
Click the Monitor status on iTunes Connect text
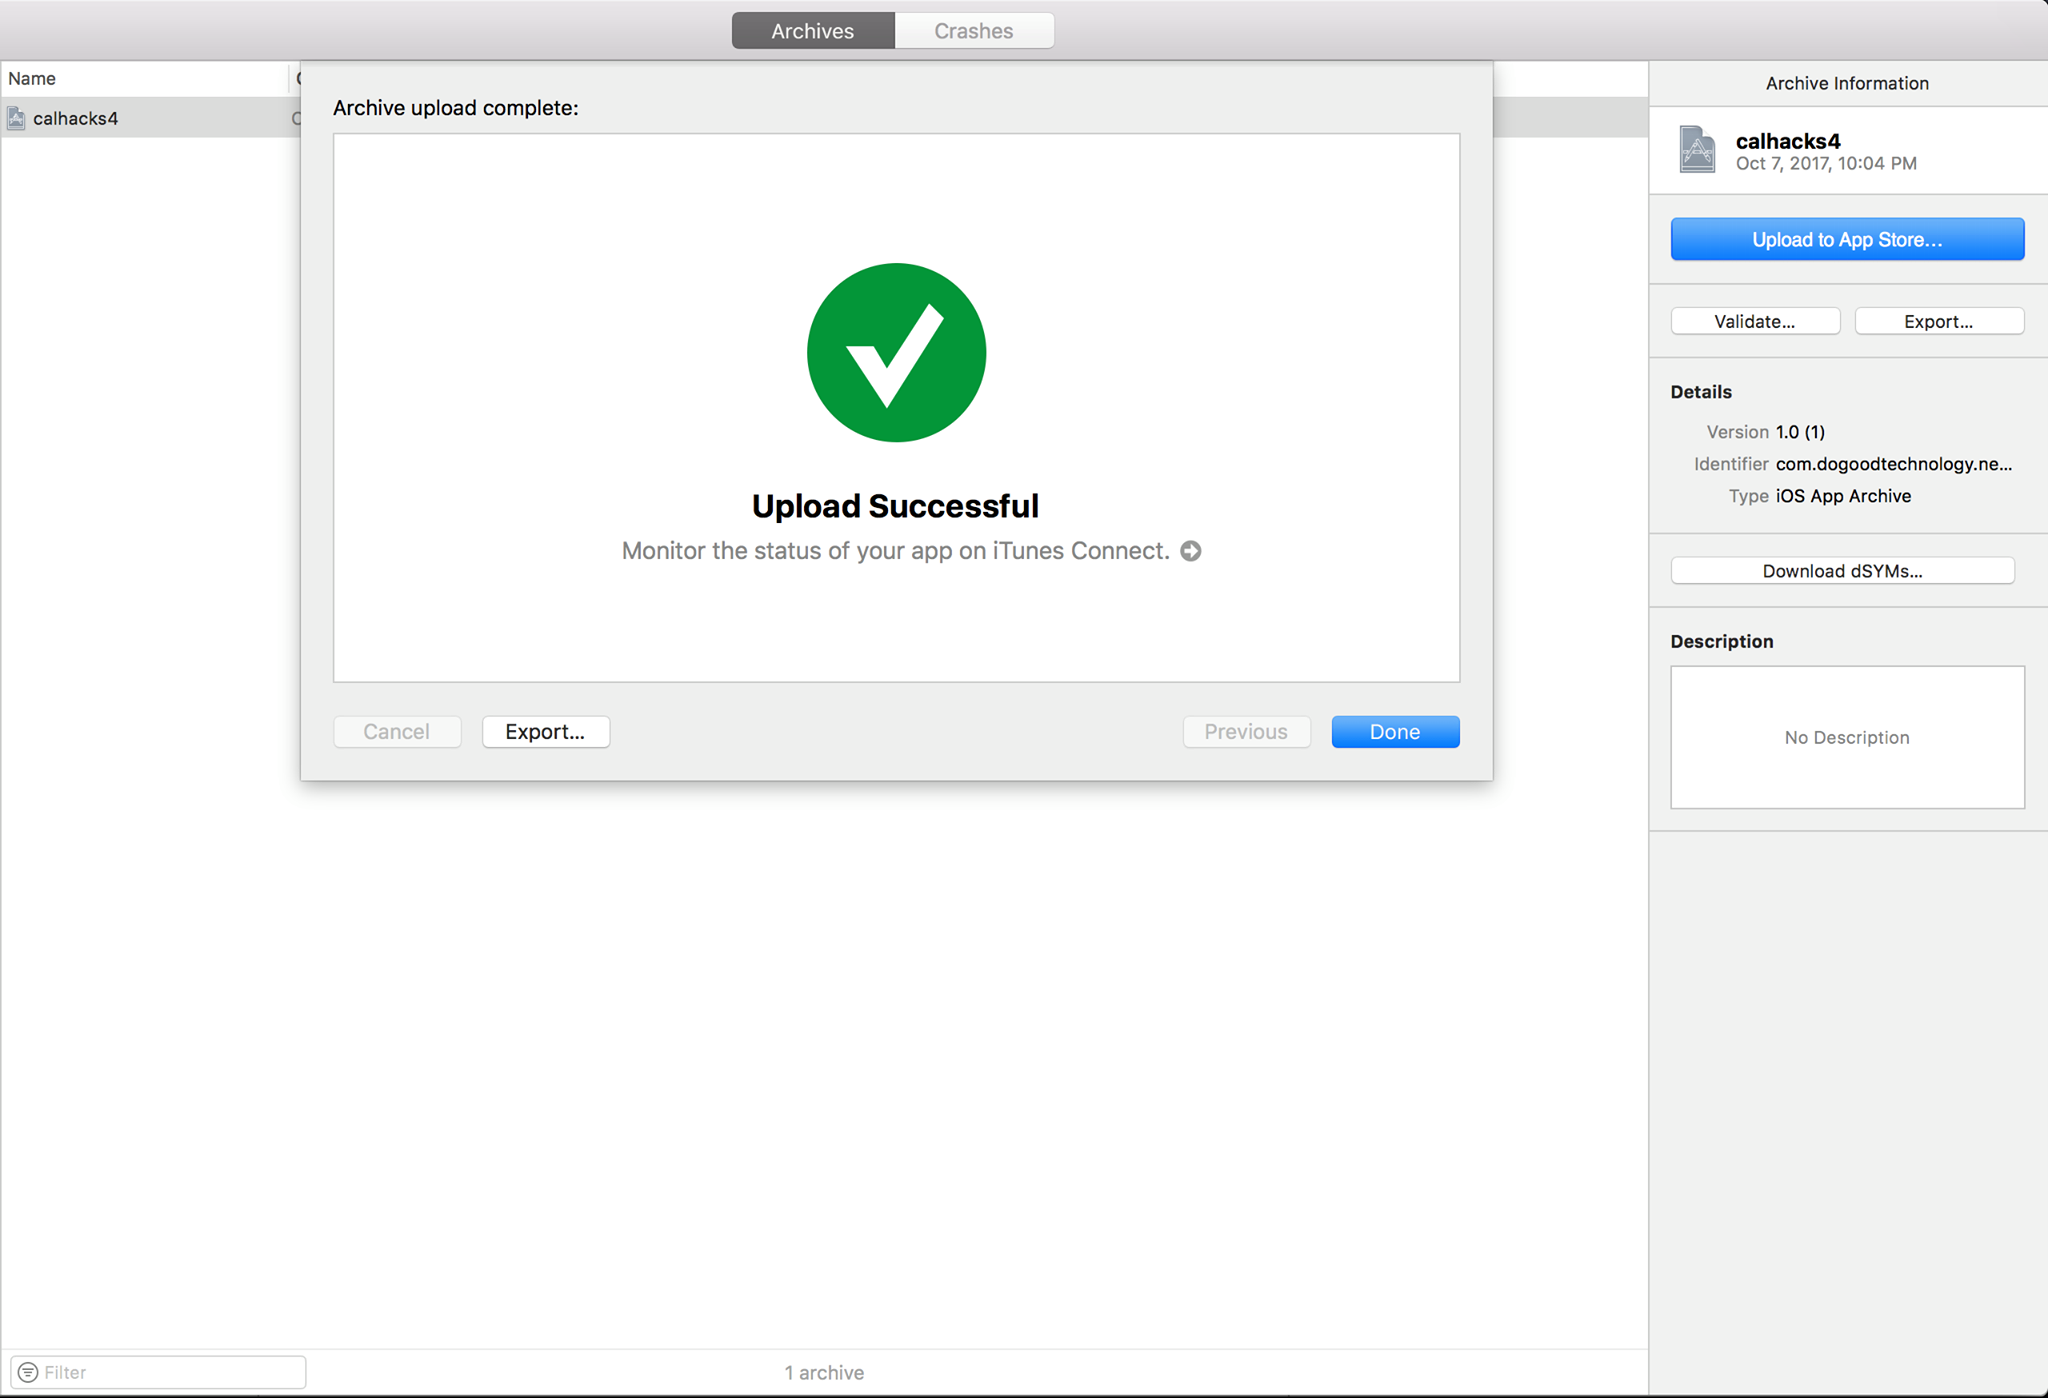pyautogui.click(x=895, y=551)
